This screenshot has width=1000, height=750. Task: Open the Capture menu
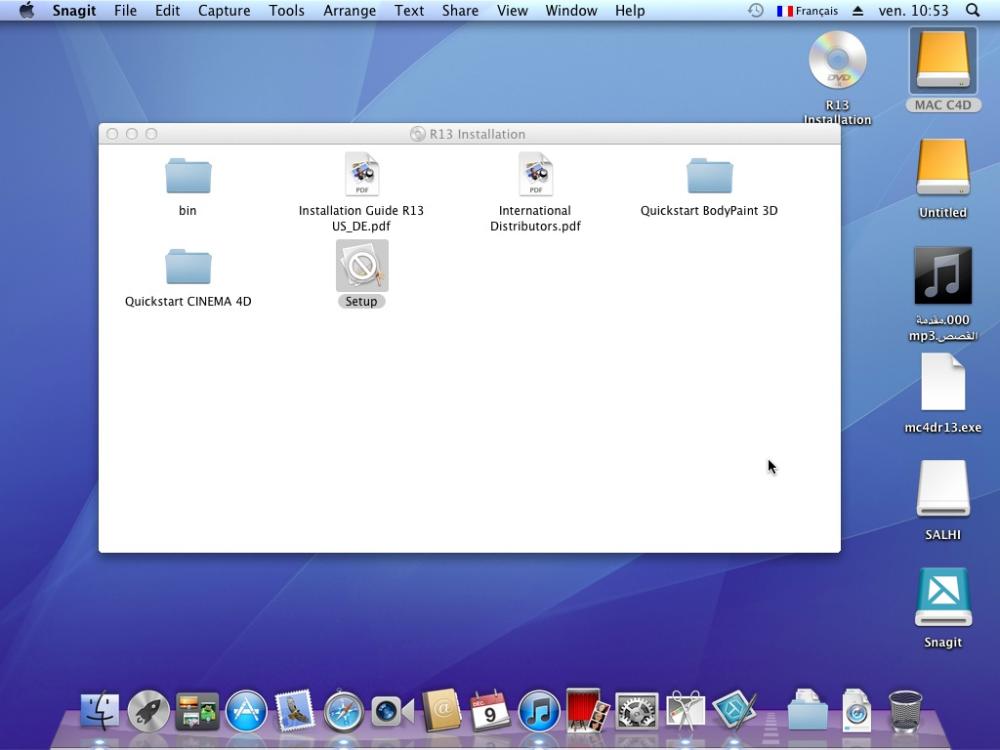click(224, 10)
